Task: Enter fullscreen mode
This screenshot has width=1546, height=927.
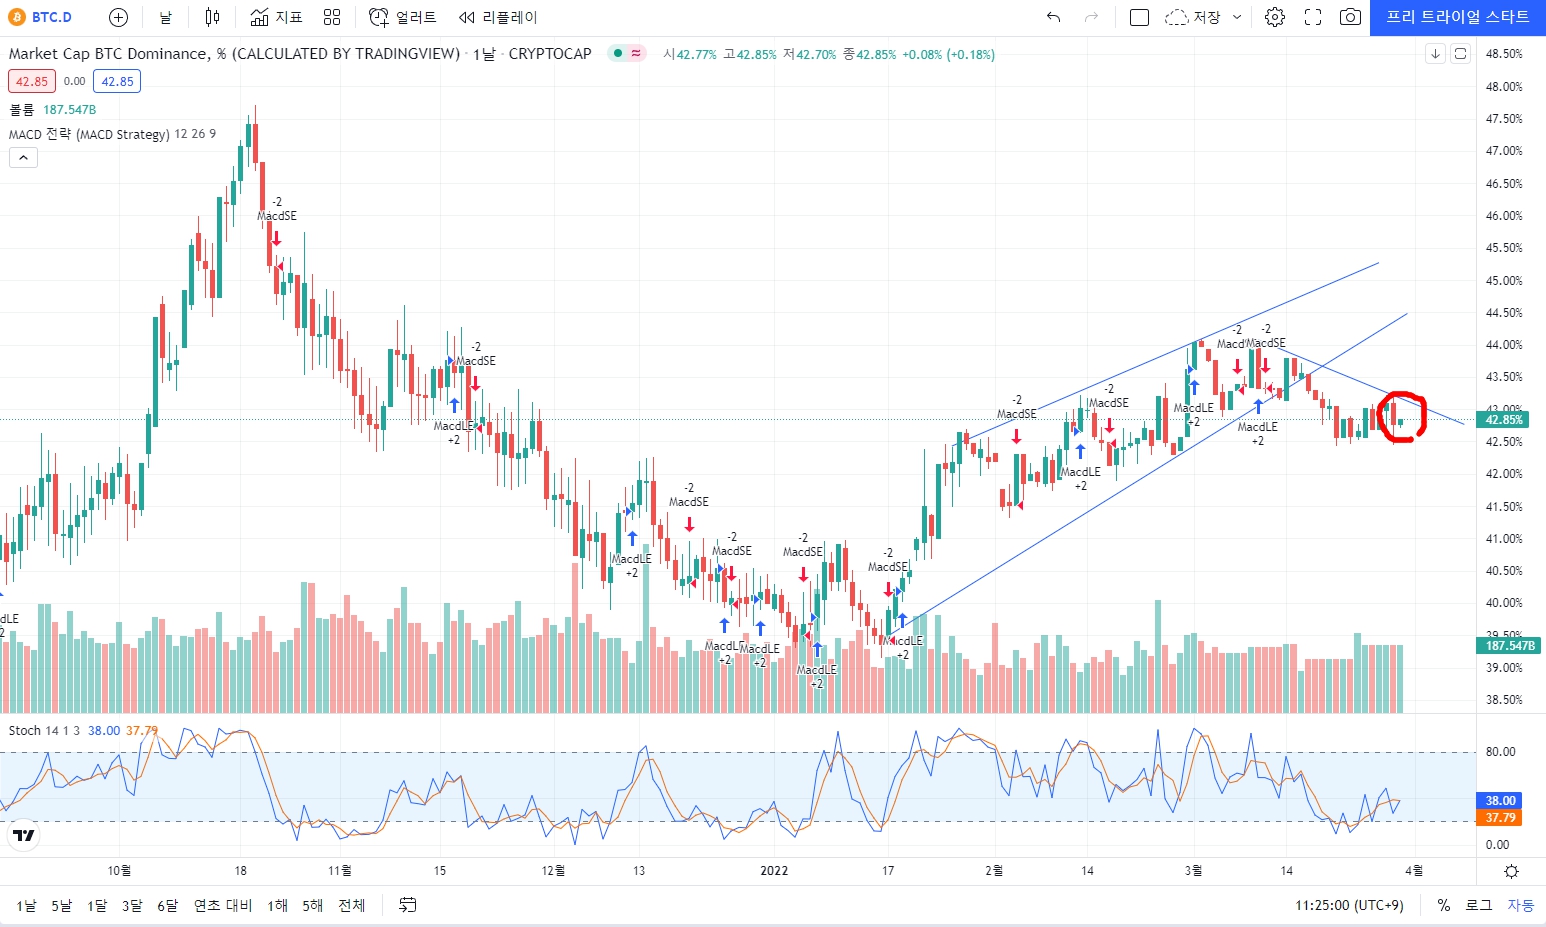Action: coord(1313,17)
